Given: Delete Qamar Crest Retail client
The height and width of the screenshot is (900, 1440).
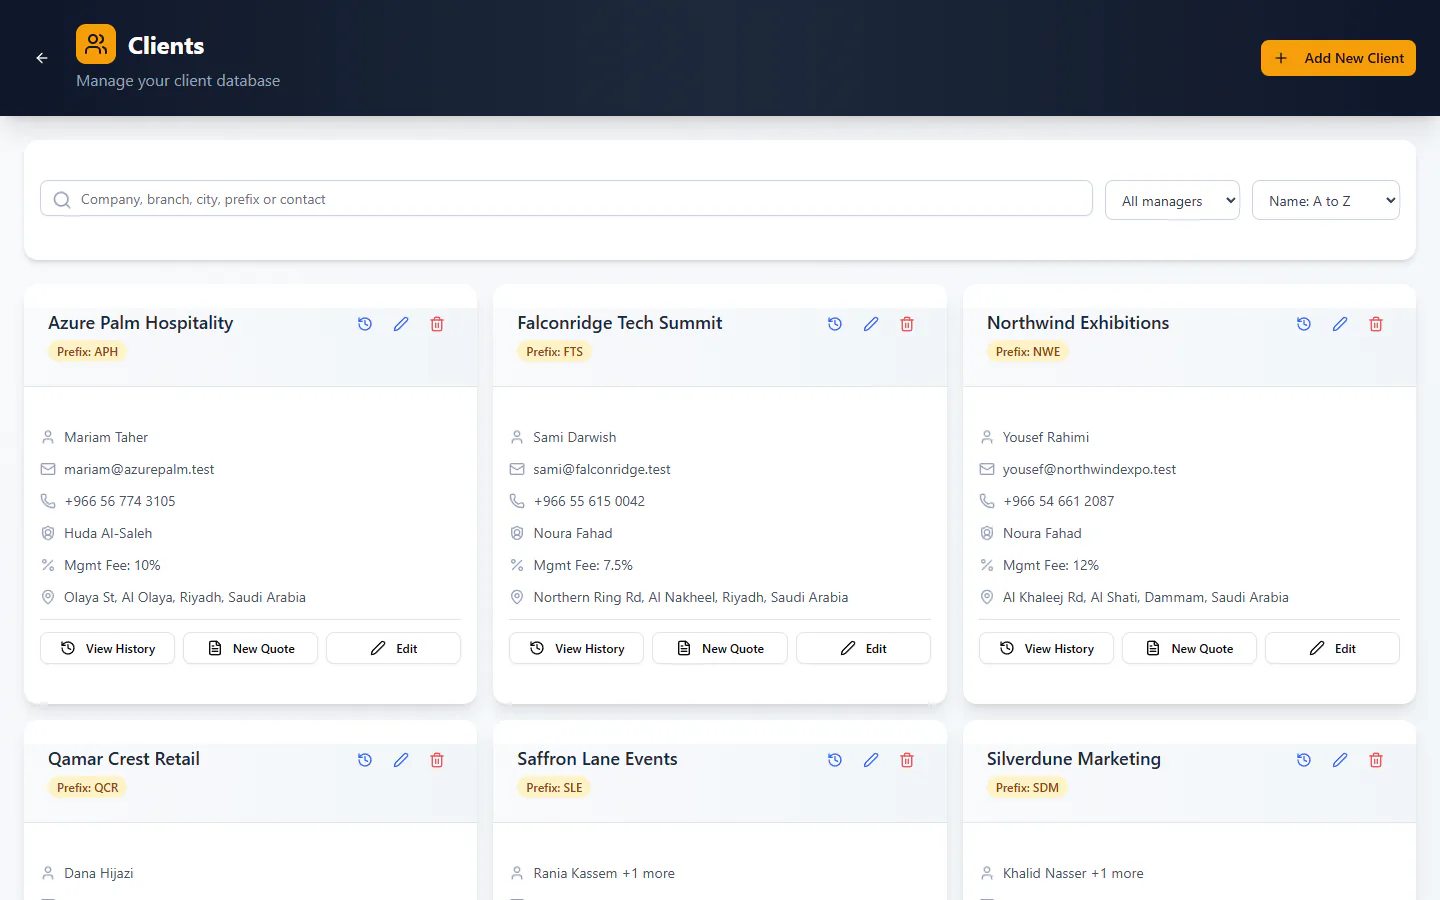Looking at the screenshot, I should point(437,760).
